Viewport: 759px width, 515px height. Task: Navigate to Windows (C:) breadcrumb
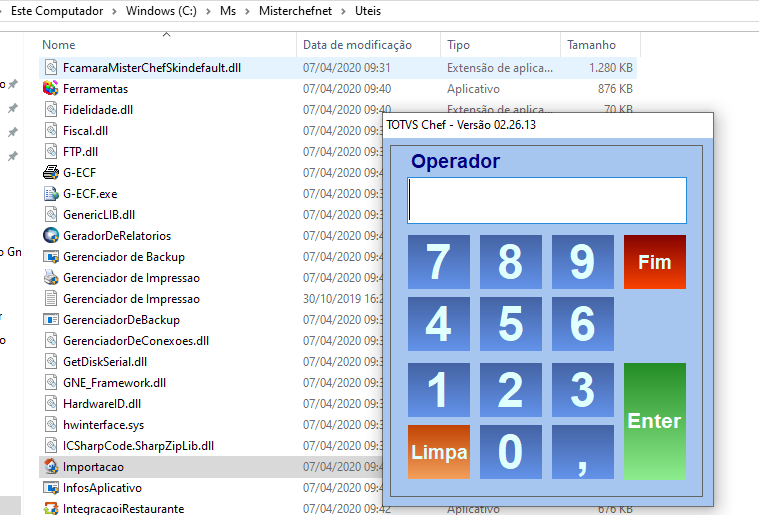161,11
